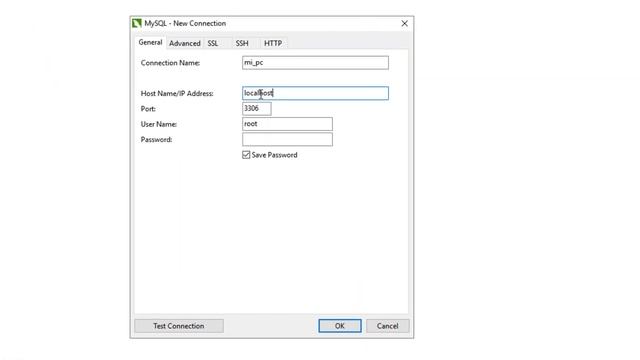Open the HTTP tab
This screenshot has height=360, width=640.
(x=273, y=43)
